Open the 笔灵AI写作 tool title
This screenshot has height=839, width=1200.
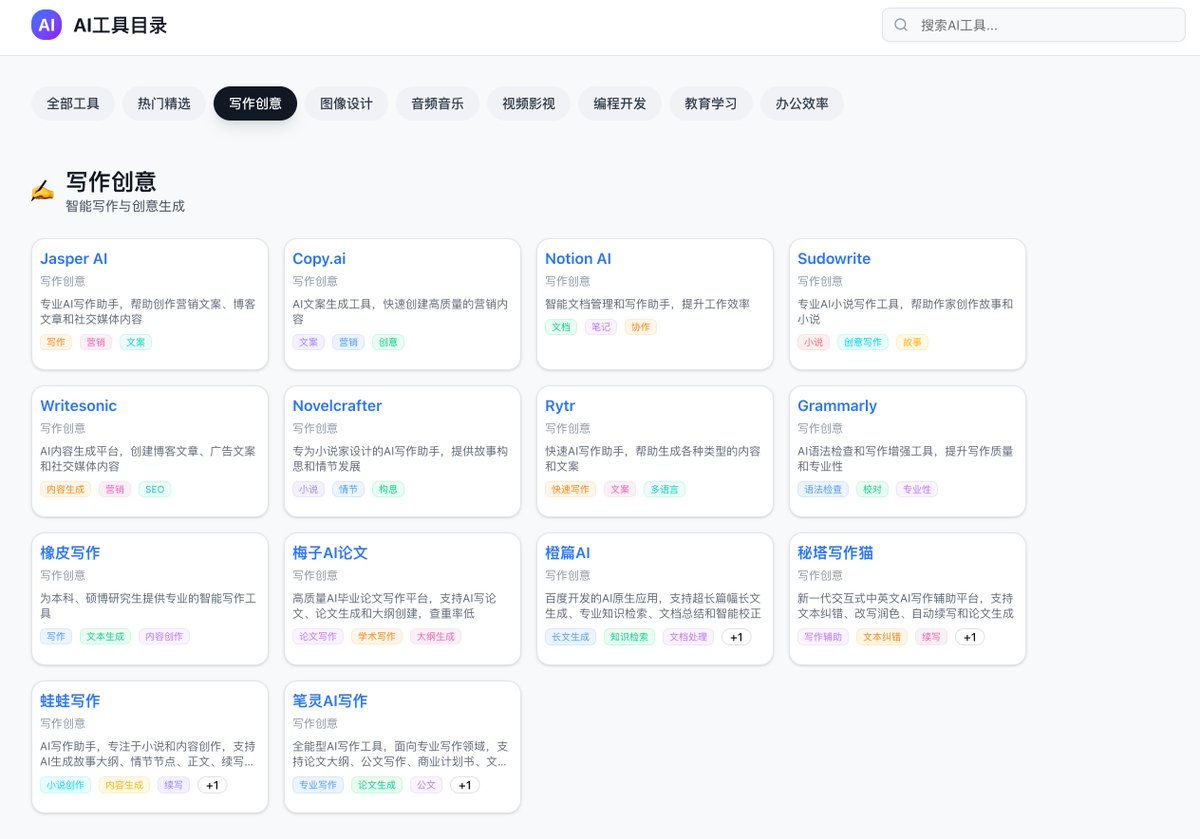coord(330,700)
